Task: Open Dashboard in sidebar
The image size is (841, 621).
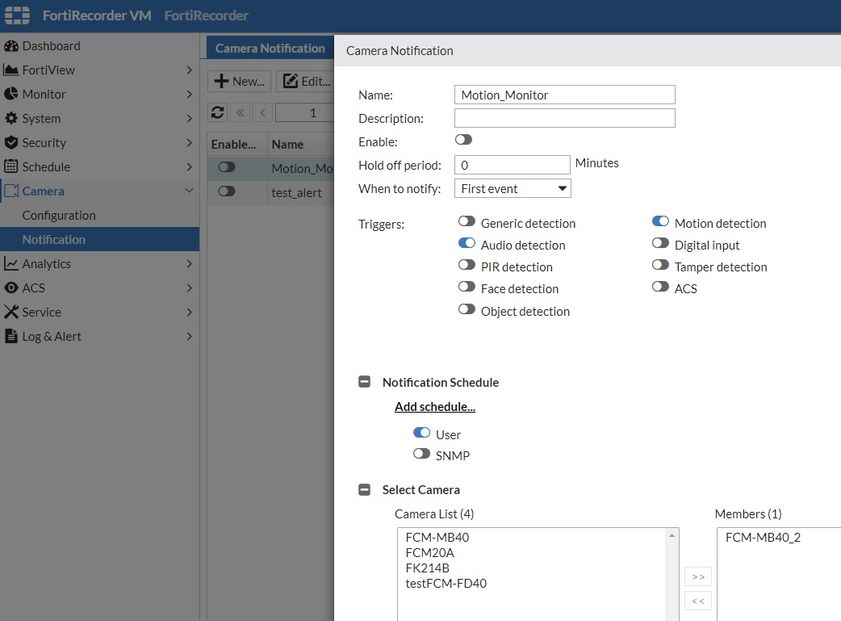Action: pyautogui.click(x=100, y=46)
